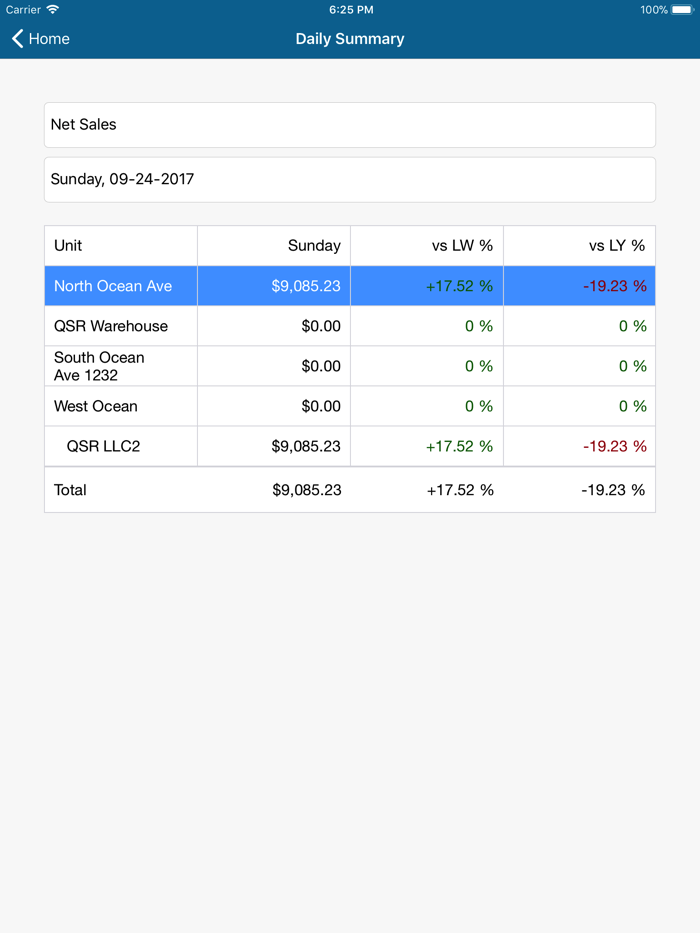
Task: Open the Net Sales metric selector
Action: [x=349, y=124]
